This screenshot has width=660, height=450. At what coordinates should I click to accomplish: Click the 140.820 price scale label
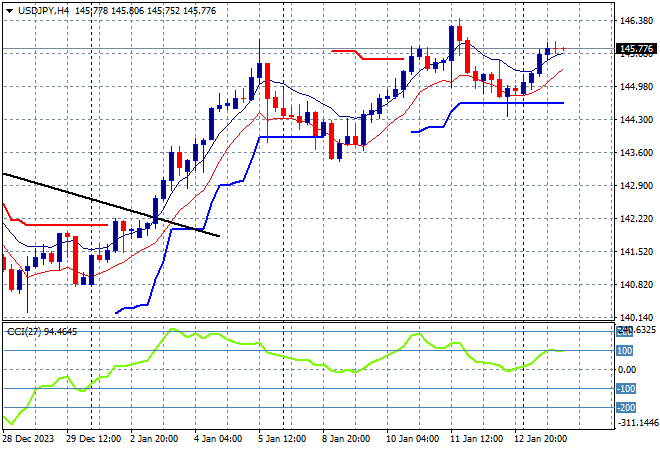click(636, 285)
